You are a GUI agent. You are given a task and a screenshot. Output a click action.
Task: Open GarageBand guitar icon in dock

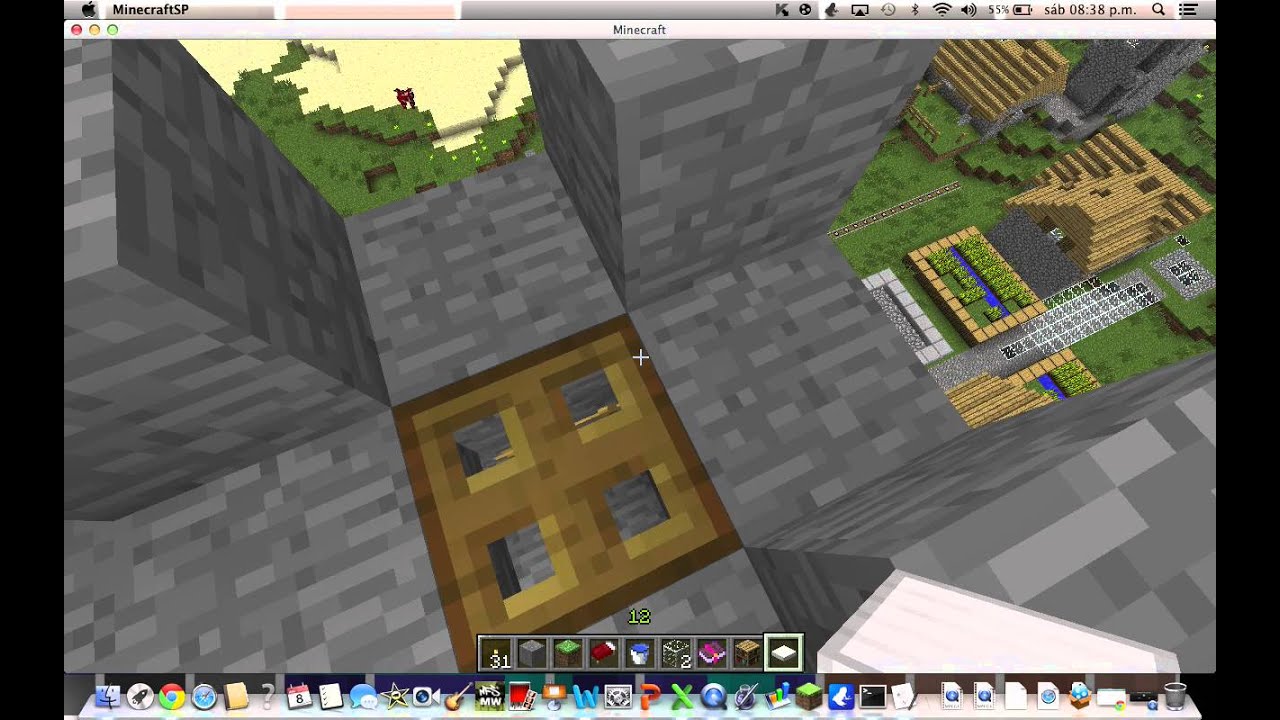457,695
